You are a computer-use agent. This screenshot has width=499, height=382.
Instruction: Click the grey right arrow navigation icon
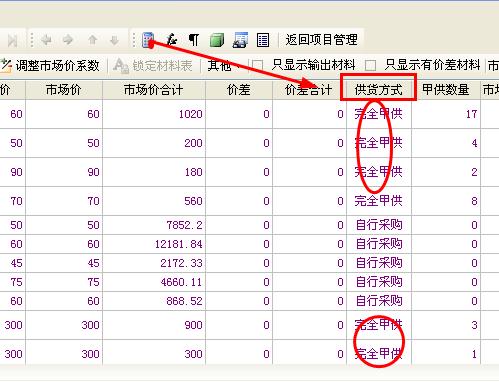coord(68,40)
